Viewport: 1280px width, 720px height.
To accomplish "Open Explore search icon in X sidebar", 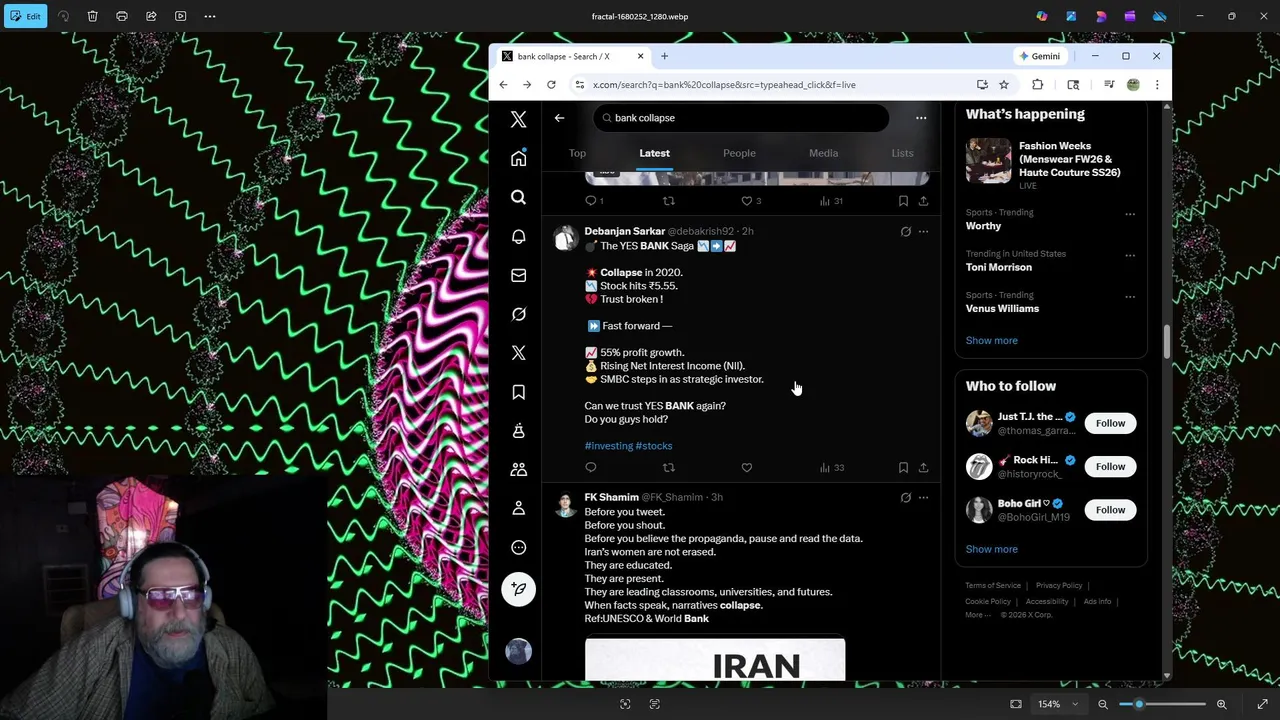I will point(518,198).
